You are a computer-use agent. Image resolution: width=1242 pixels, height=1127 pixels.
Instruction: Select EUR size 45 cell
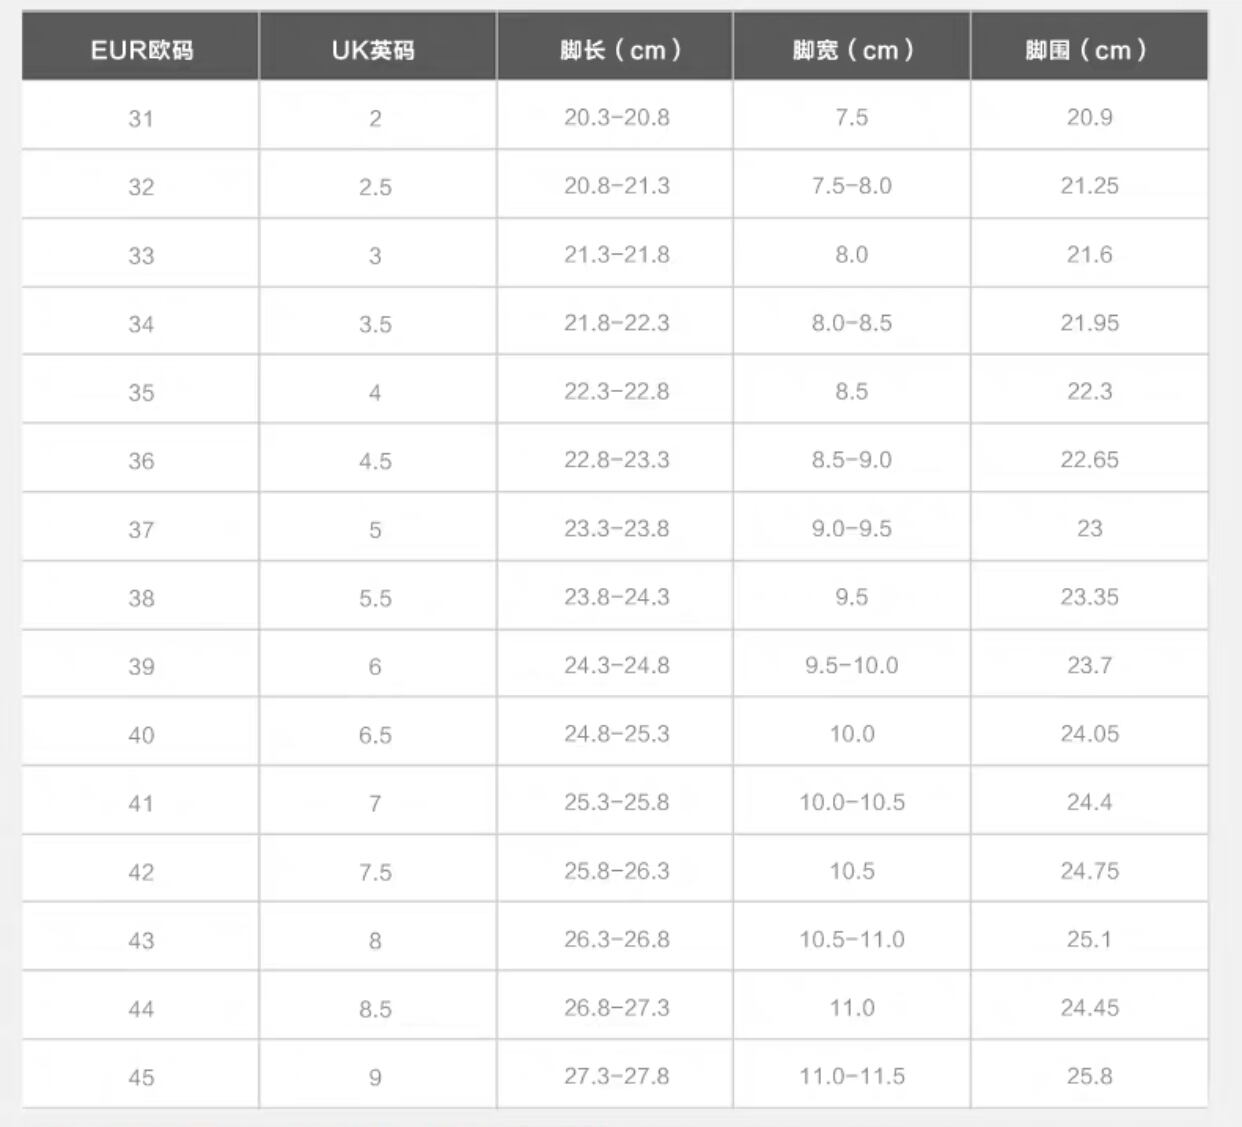pos(141,1077)
